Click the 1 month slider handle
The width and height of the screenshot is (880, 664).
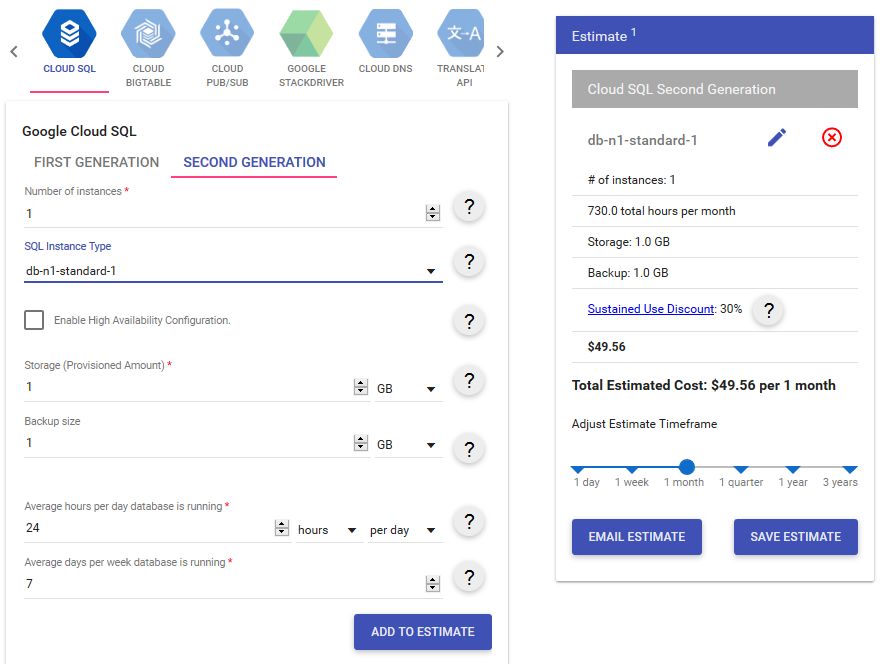(x=687, y=467)
